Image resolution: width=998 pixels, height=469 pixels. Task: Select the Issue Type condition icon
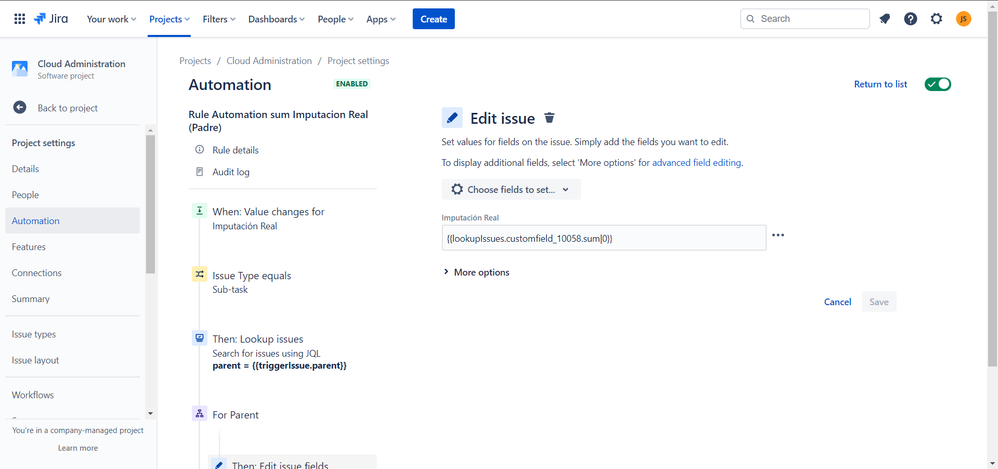pos(200,274)
